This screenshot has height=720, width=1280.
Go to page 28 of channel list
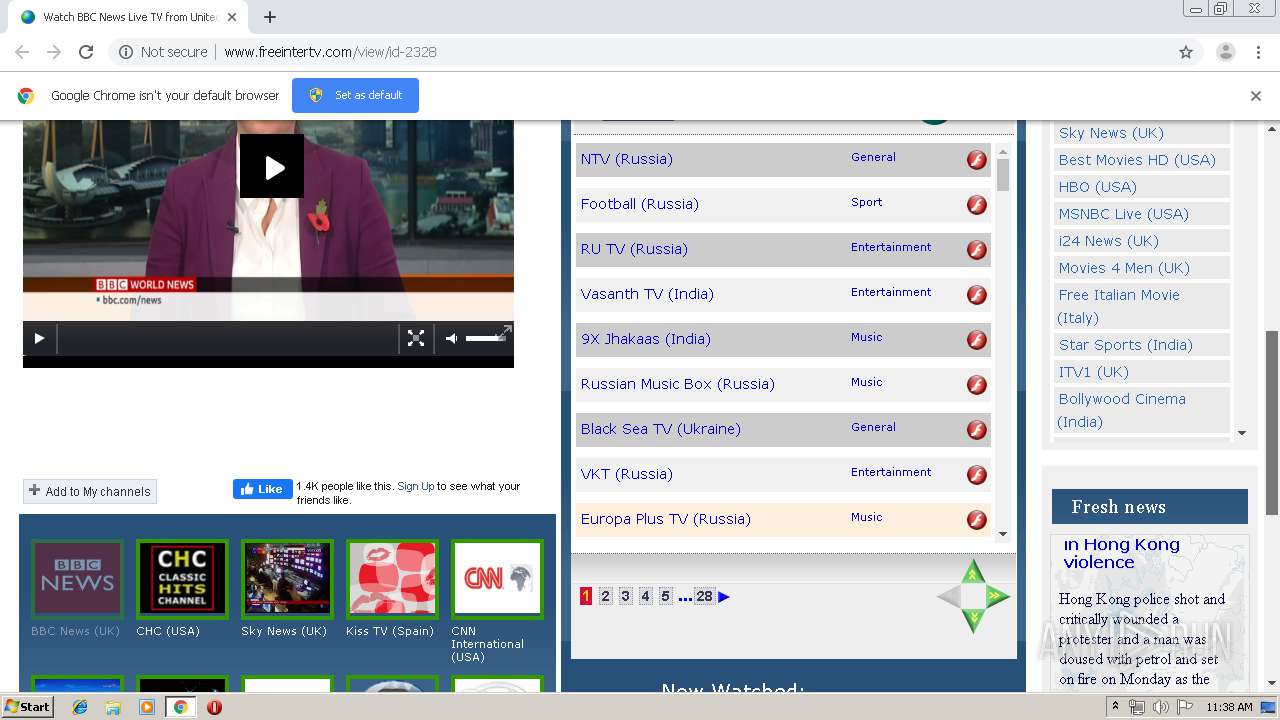(x=704, y=596)
